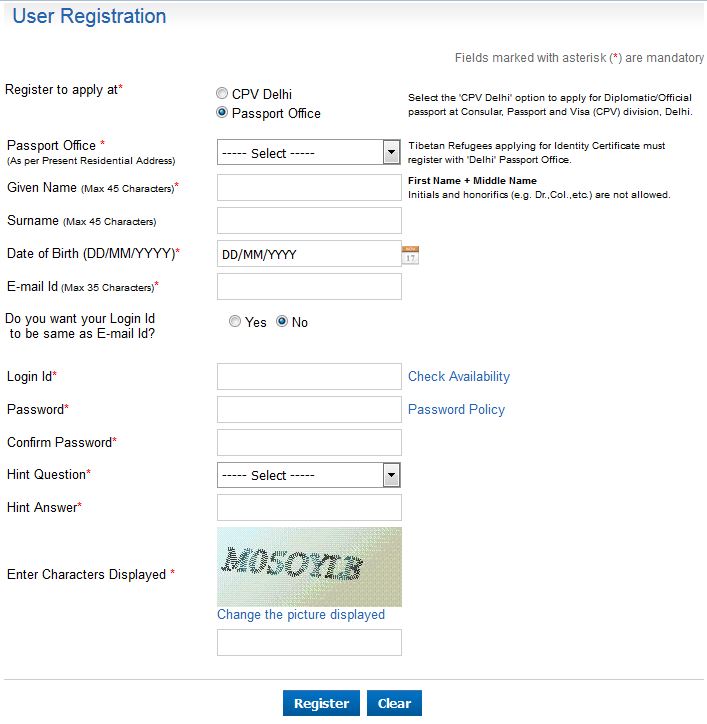Click the Confirm Password field

309,442
